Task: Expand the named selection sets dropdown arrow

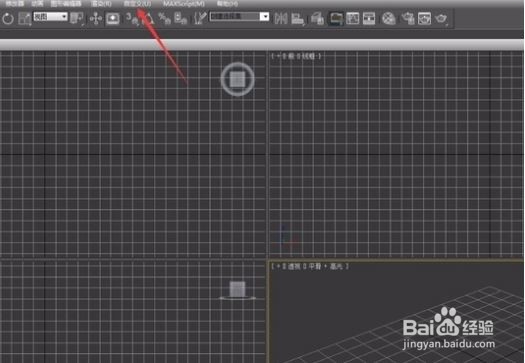Action: (x=265, y=16)
